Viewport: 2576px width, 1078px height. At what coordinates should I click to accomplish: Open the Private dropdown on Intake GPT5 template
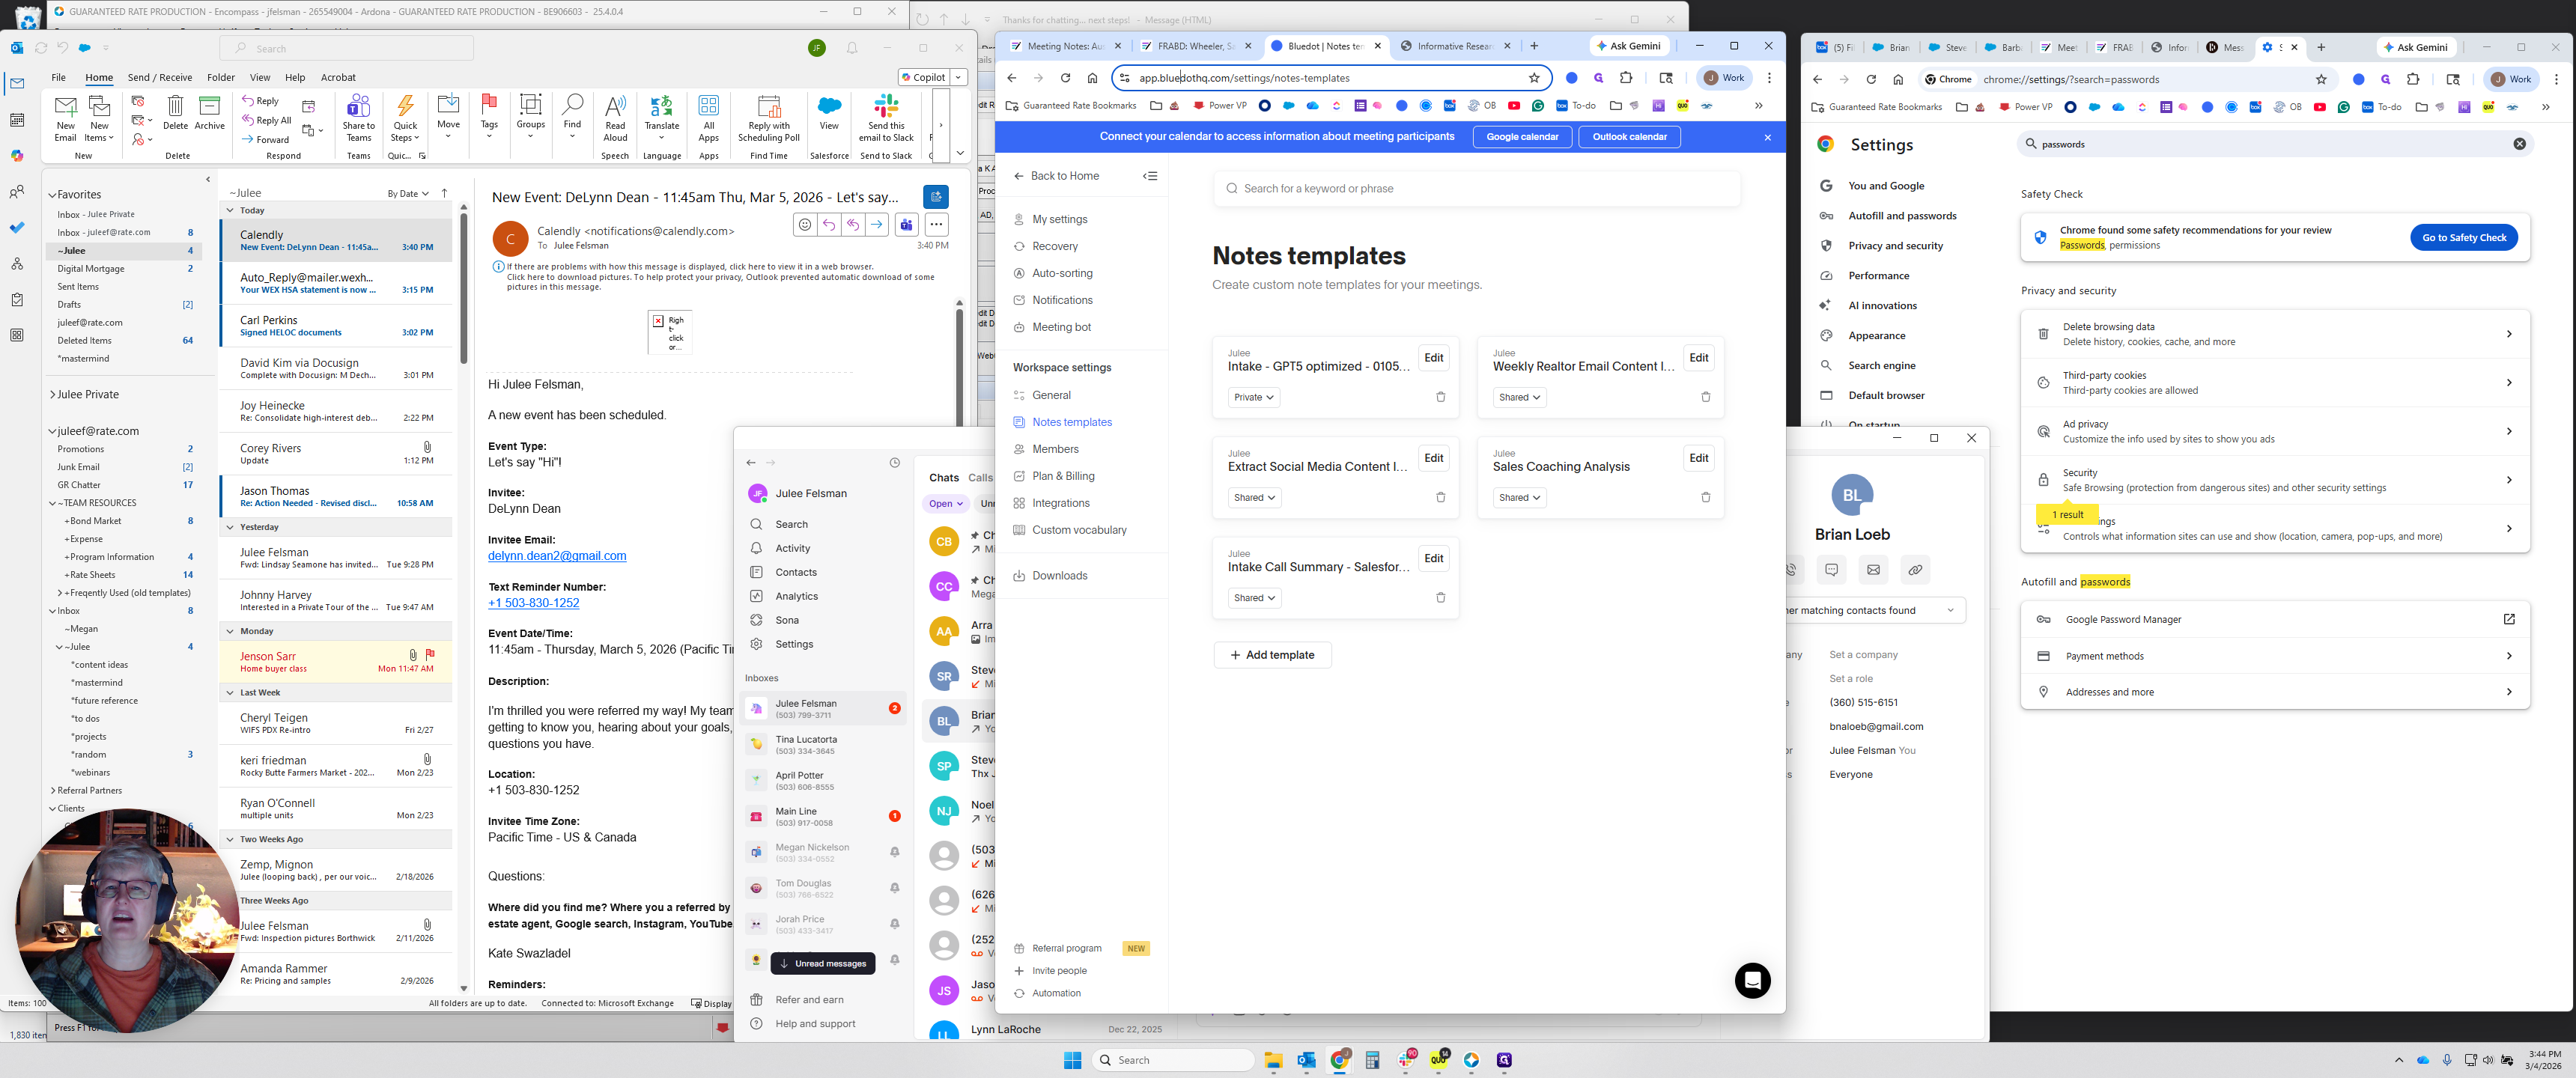(x=1253, y=397)
